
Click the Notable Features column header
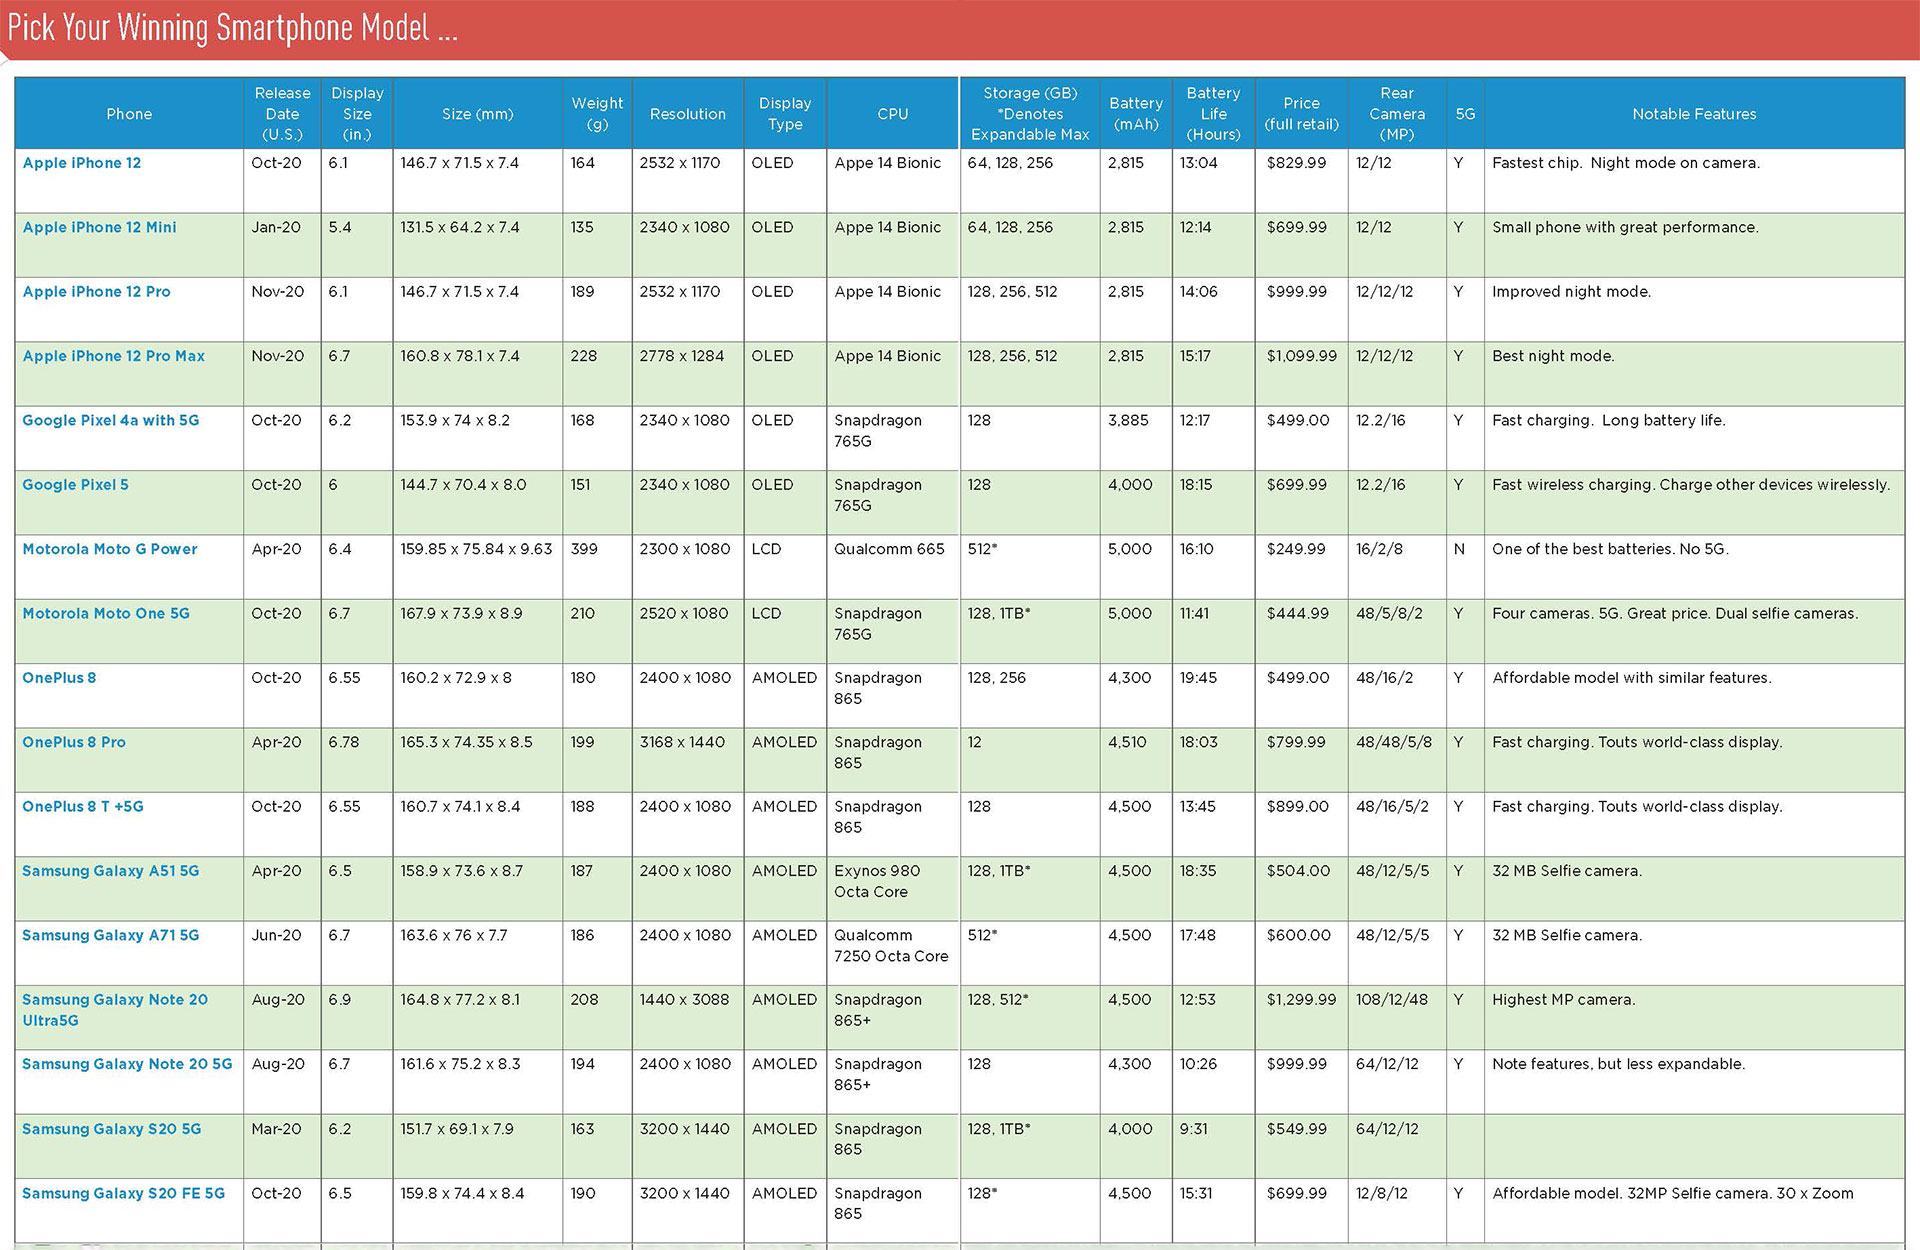click(x=1694, y=114)
